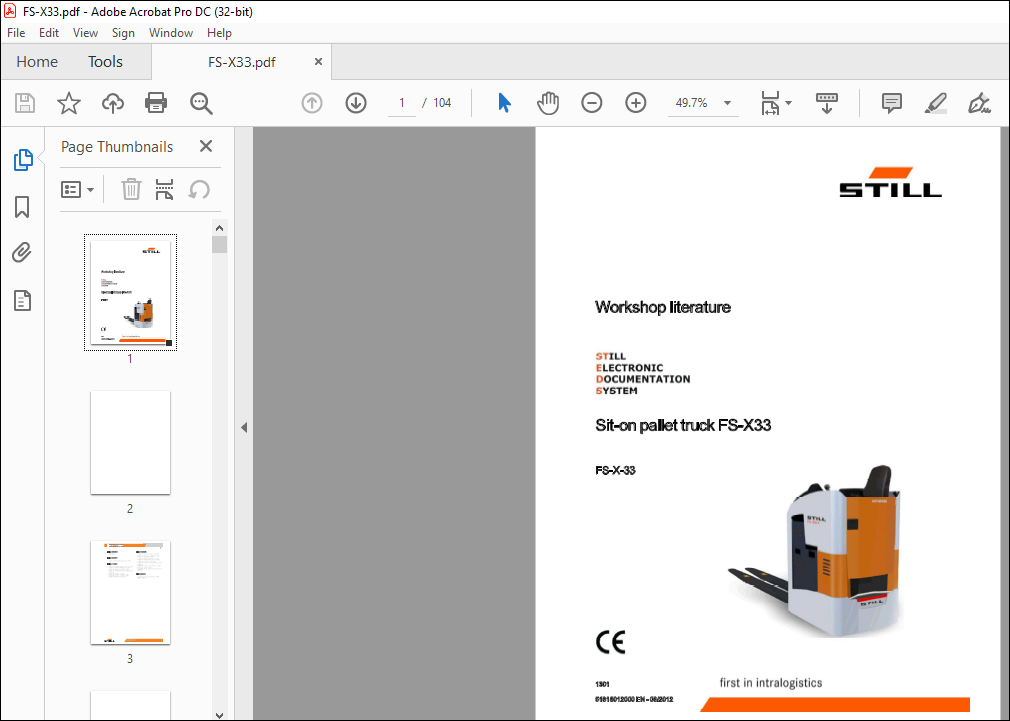Viewport: 1010px width, 721px height.
Task: Open the Window menu
Action: tap(171, 33)
